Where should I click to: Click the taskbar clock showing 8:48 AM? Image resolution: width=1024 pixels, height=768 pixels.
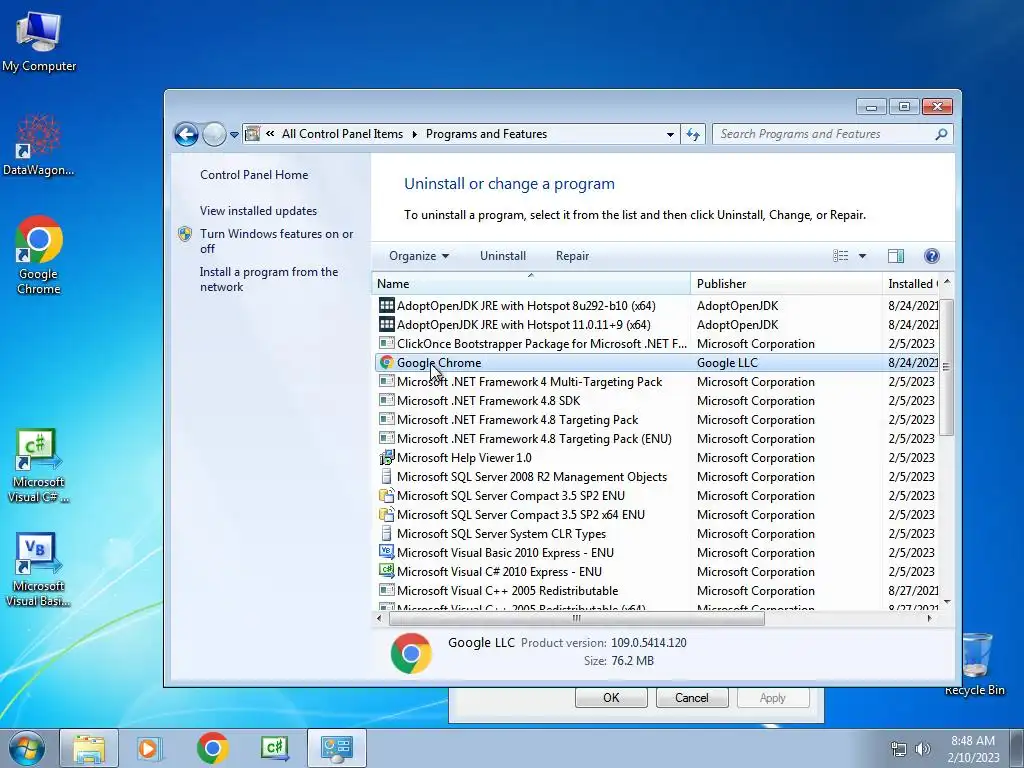coord(973,749)
